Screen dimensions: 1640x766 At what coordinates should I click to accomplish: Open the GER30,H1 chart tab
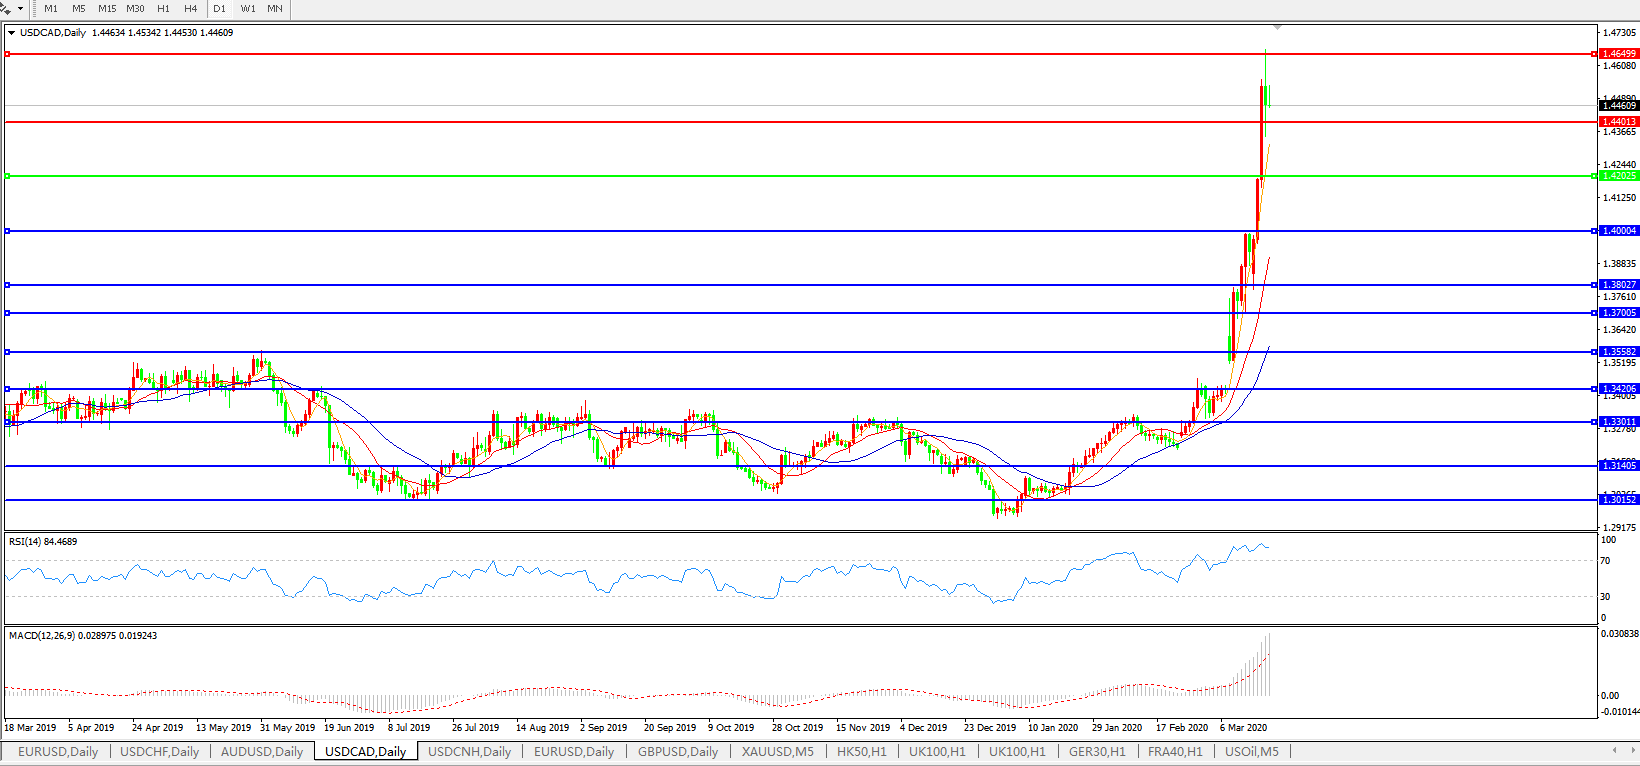click(1097, 751)
